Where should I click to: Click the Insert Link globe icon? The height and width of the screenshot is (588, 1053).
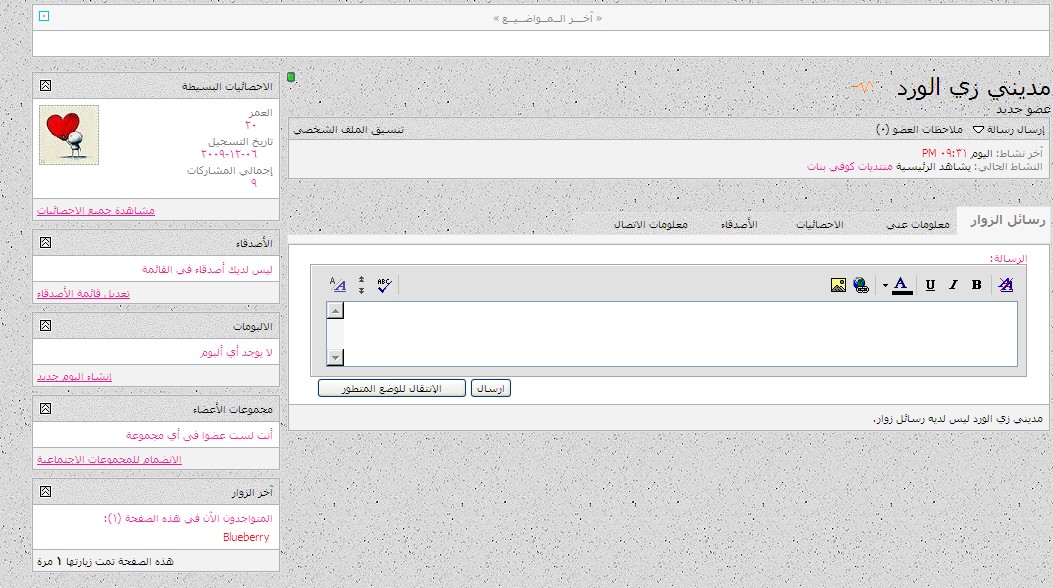click(x=861, y=285)
